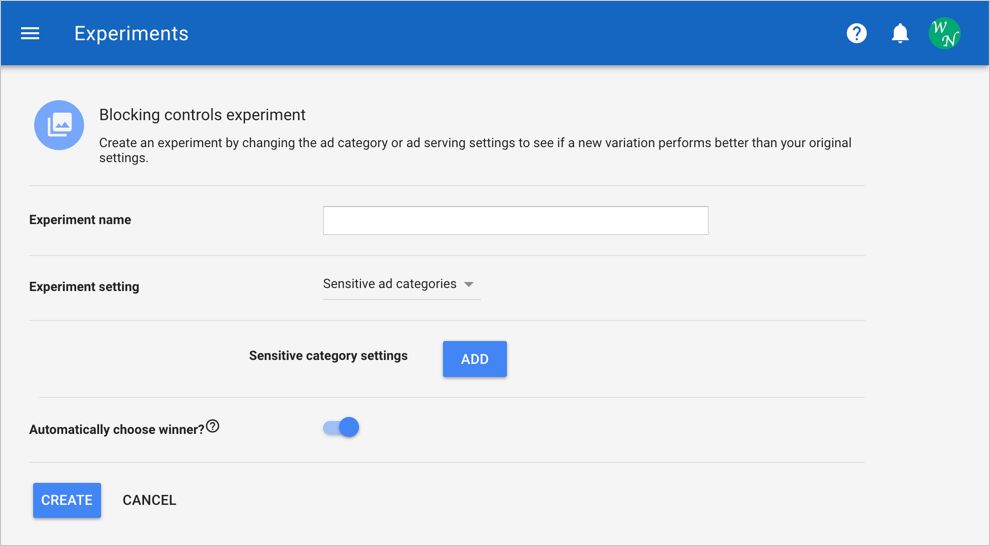Click the Experiment name label

tap(80, 220)
